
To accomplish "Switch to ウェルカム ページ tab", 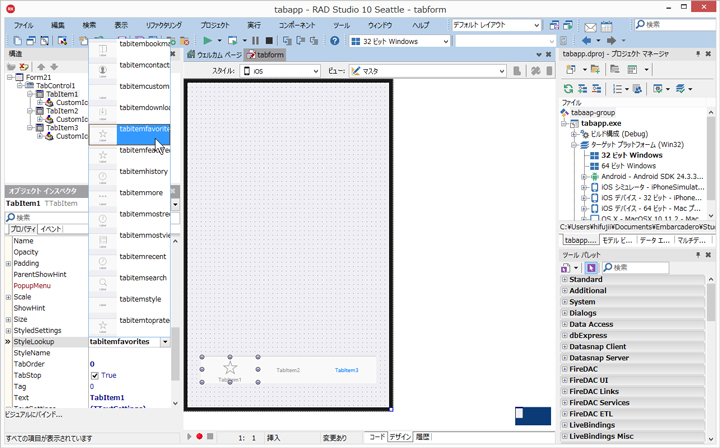I will click(x=214, y=55).
